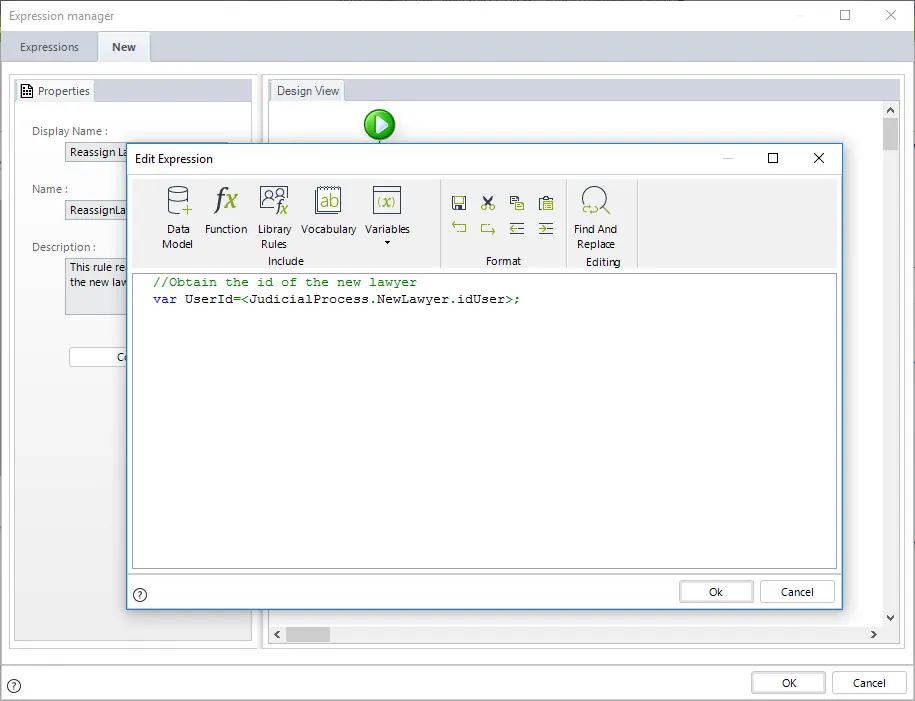The image size is (915, 701).
Task: Click the Design View horizontal scrollbar thumb
Action: 308,634
